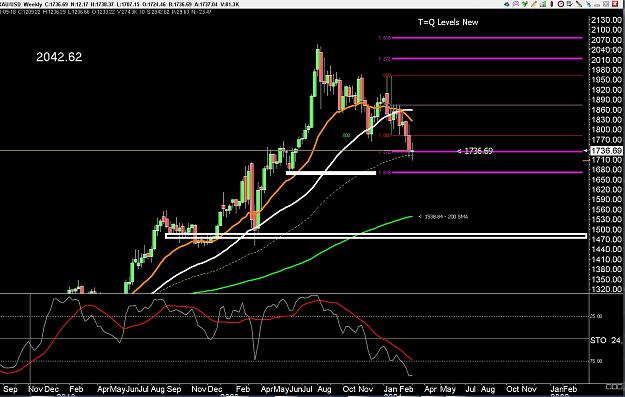The width and height of the screenshot is (625, 397).
Task: Click the 1860.00 price axis label
Action: click(607, 110)
